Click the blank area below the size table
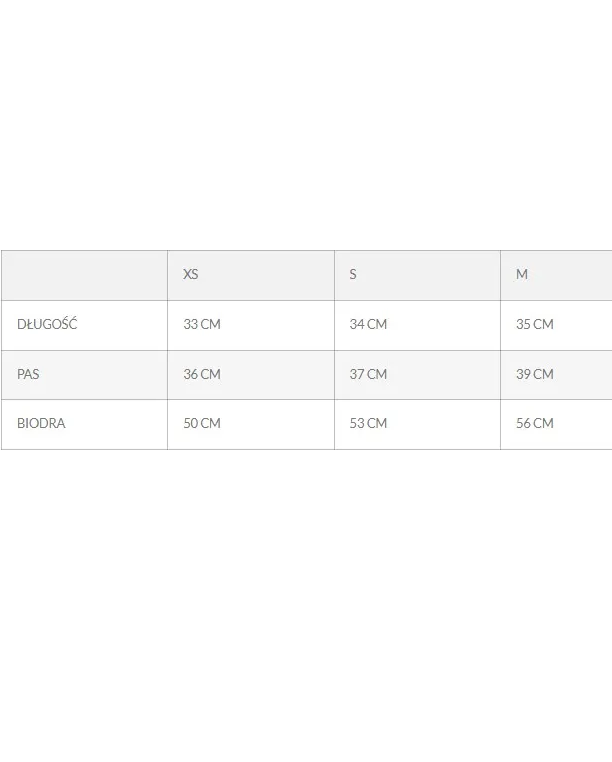 pos(306,600)
